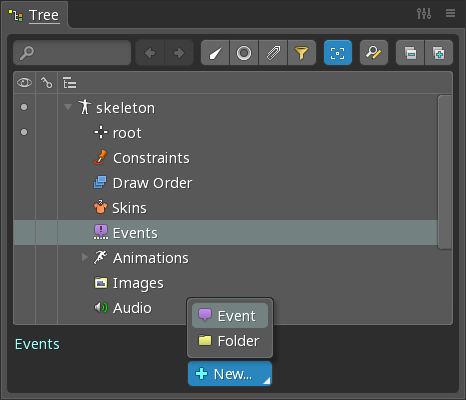This screenshot has width=466, height=400.
Task: Toggle the bones filter icon
Action: (x=215, y=53)
